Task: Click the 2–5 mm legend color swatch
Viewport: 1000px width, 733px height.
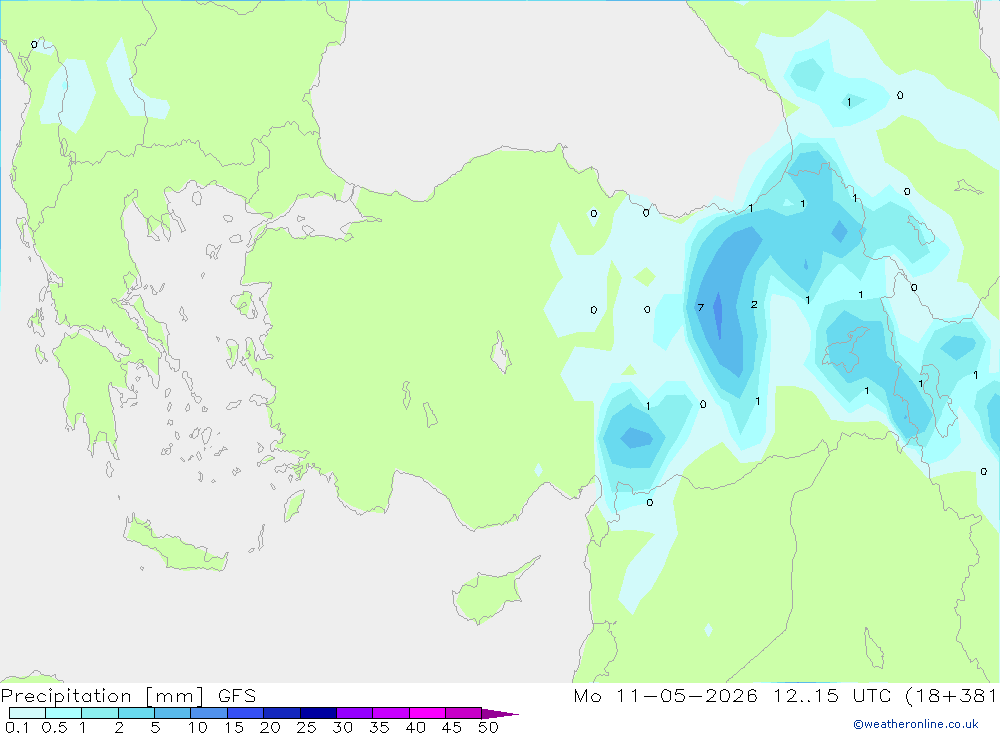Action: [136, 713]
